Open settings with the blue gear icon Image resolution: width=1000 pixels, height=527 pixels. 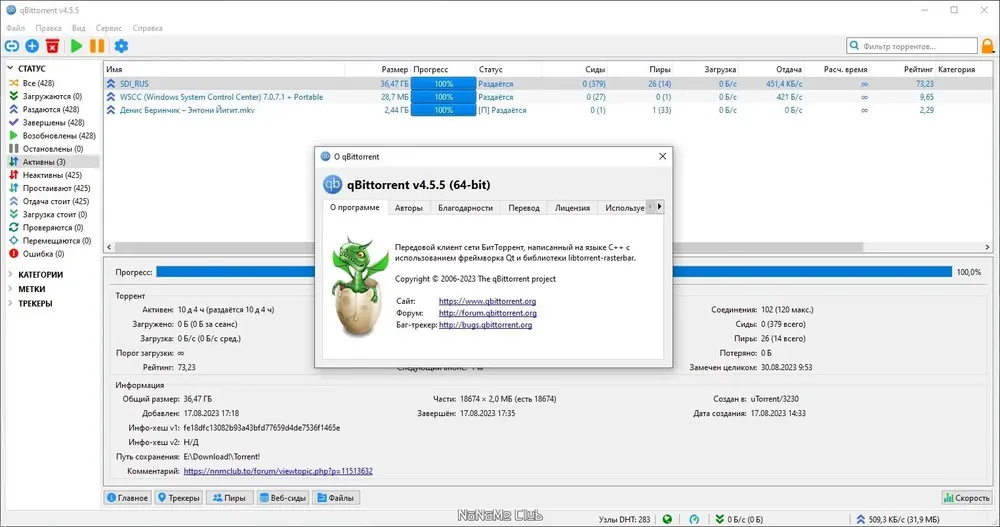[121, 46]
